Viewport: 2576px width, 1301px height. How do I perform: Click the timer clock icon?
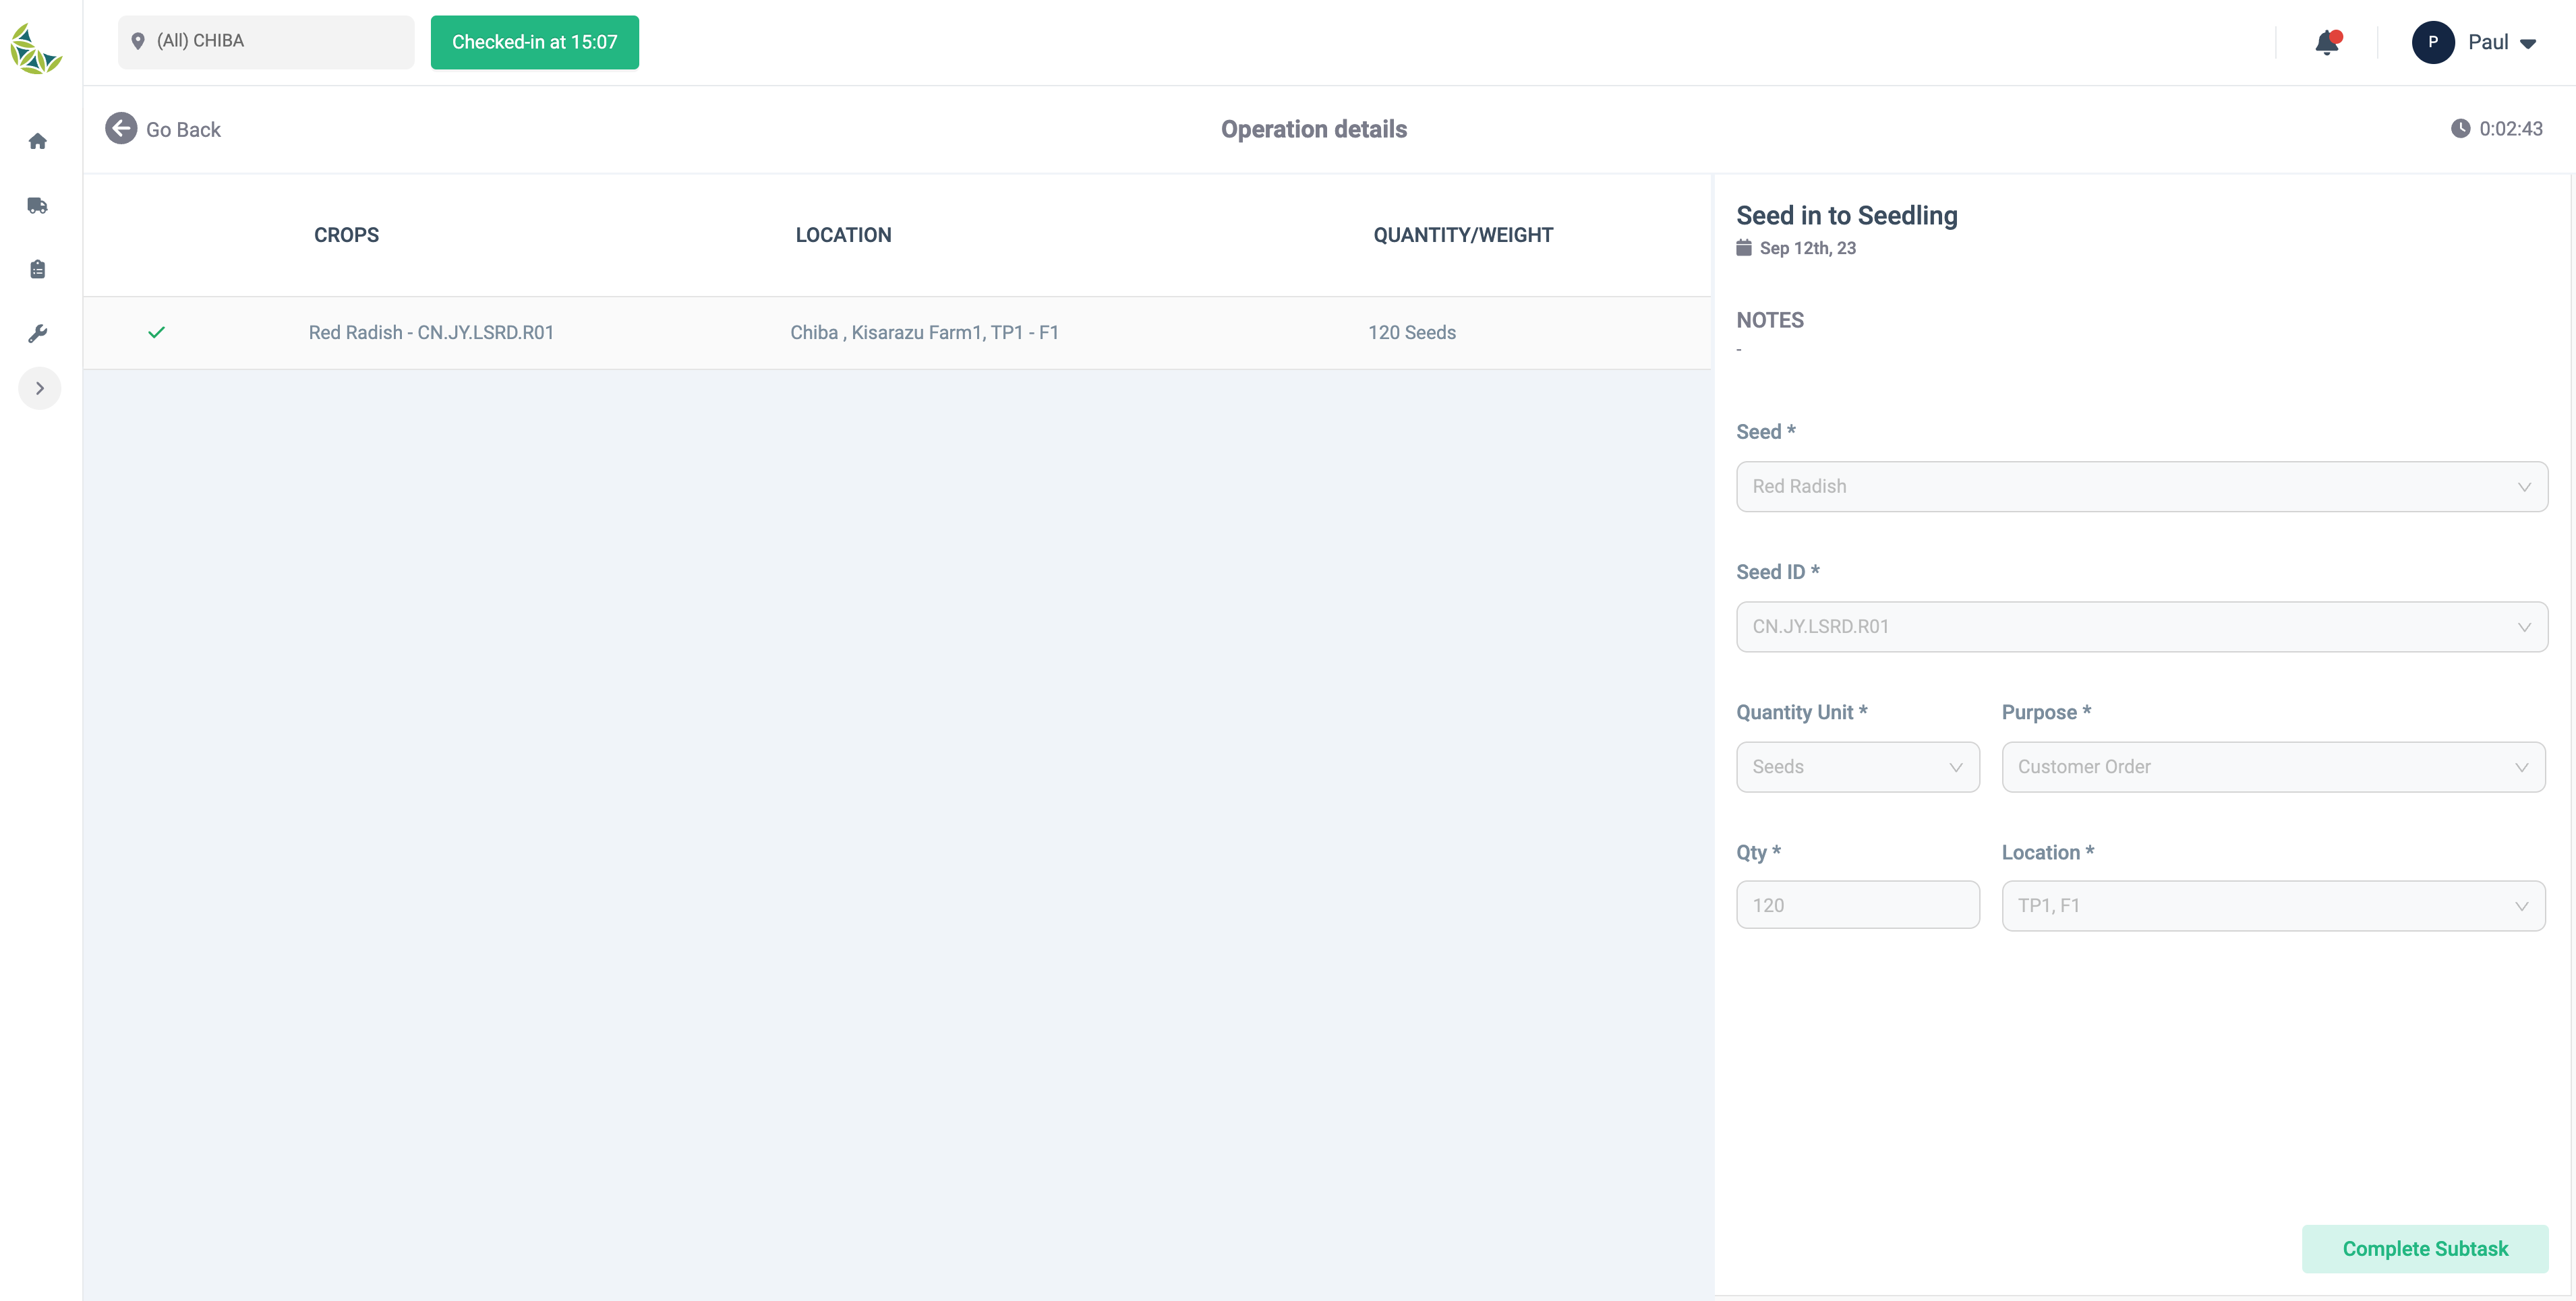tap(2461, 128)
